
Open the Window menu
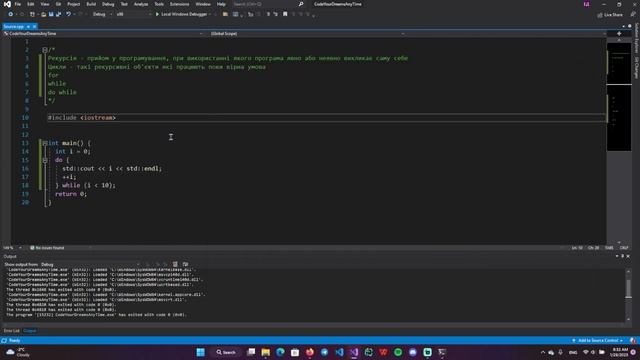[203, 4]
